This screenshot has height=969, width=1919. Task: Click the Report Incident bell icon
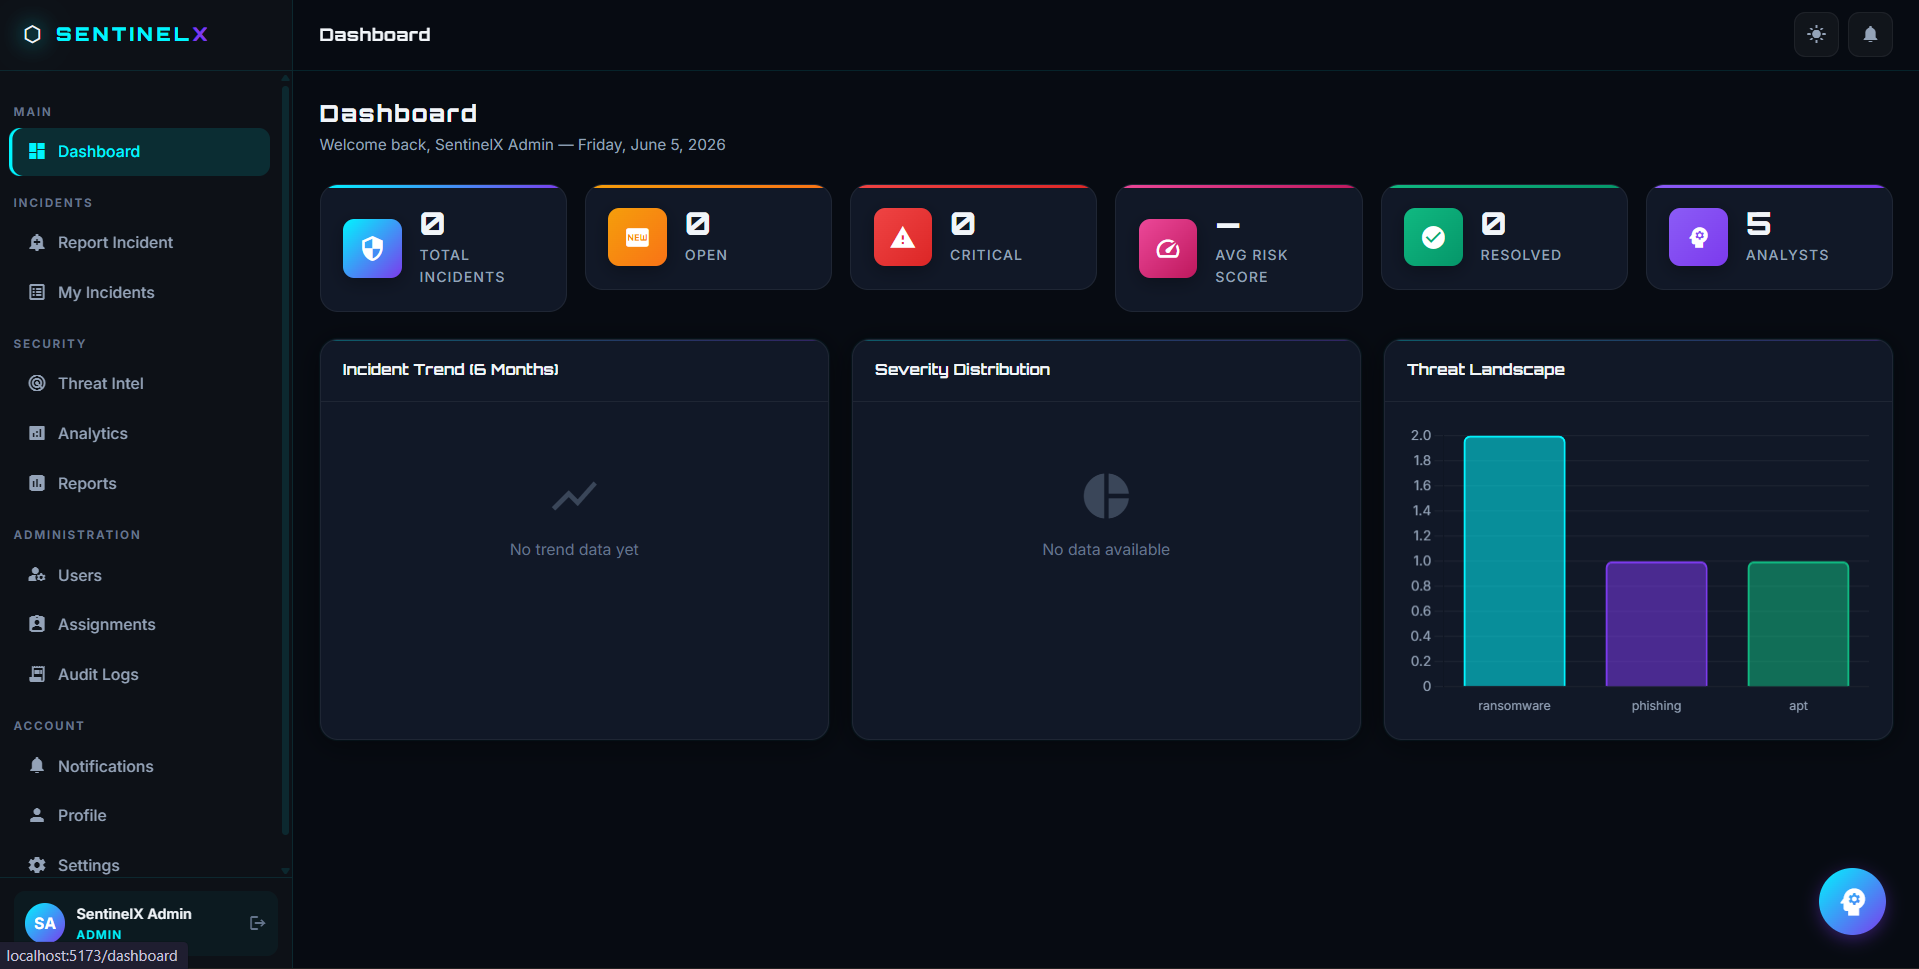pos(37,242)
